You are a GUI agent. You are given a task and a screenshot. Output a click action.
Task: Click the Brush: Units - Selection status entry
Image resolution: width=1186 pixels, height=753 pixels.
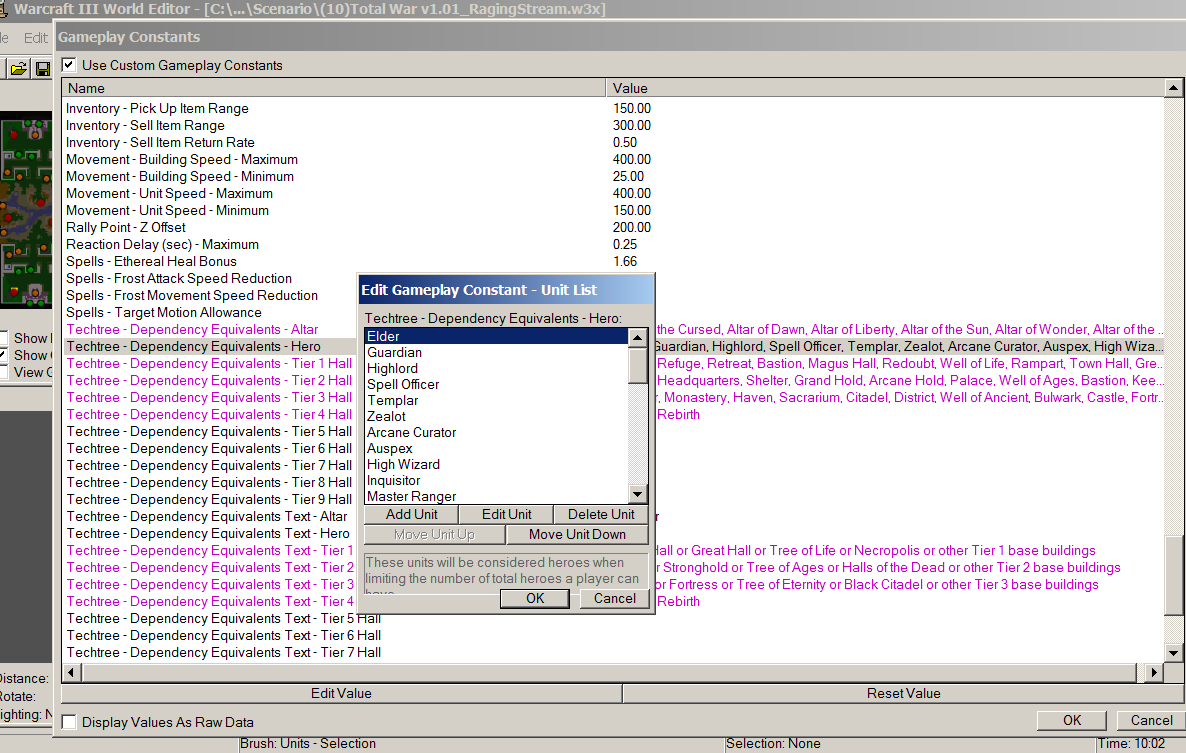[x=308, y=744]
